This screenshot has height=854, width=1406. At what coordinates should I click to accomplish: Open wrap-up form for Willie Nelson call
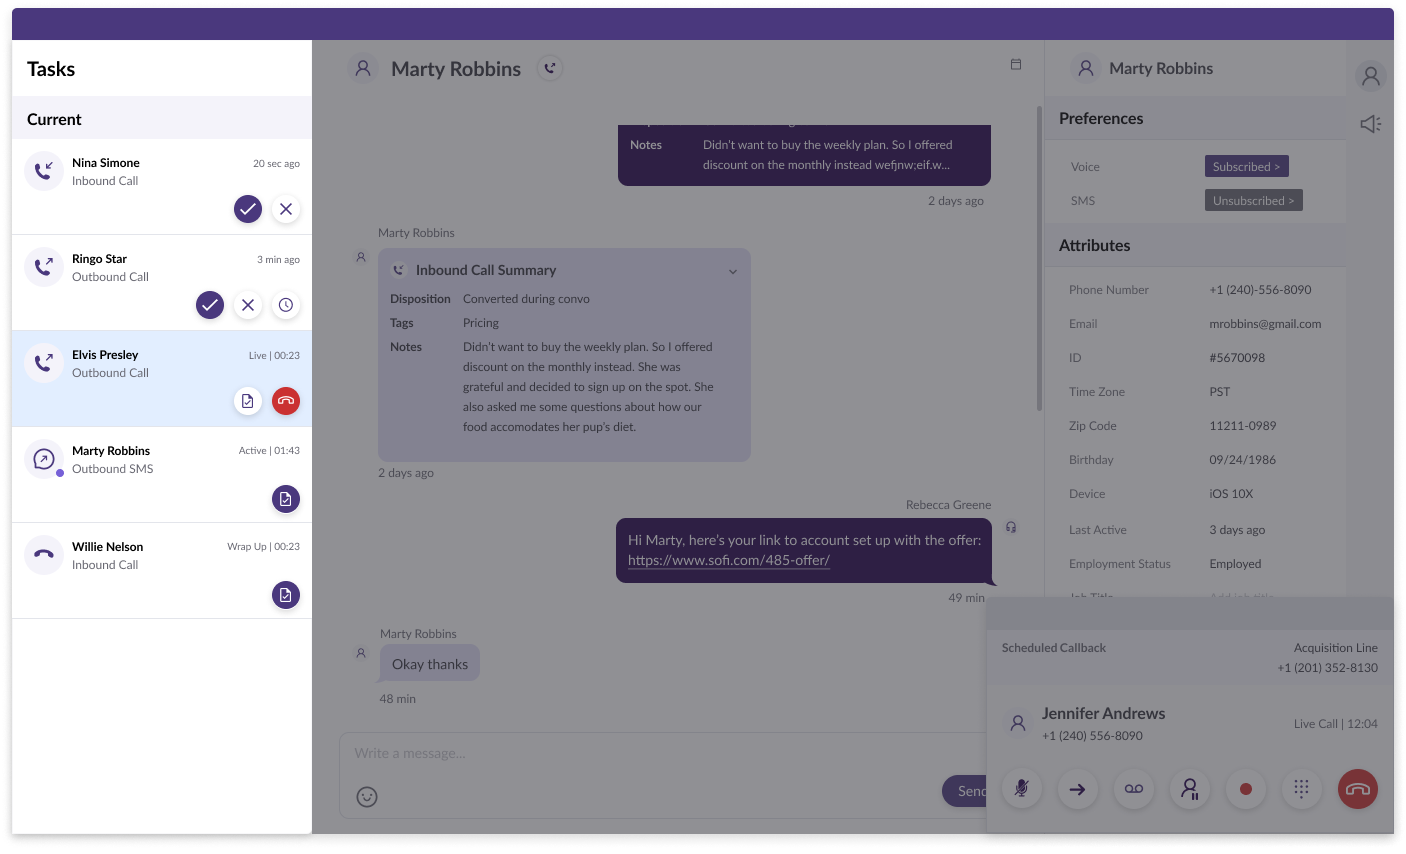[286, 595]
